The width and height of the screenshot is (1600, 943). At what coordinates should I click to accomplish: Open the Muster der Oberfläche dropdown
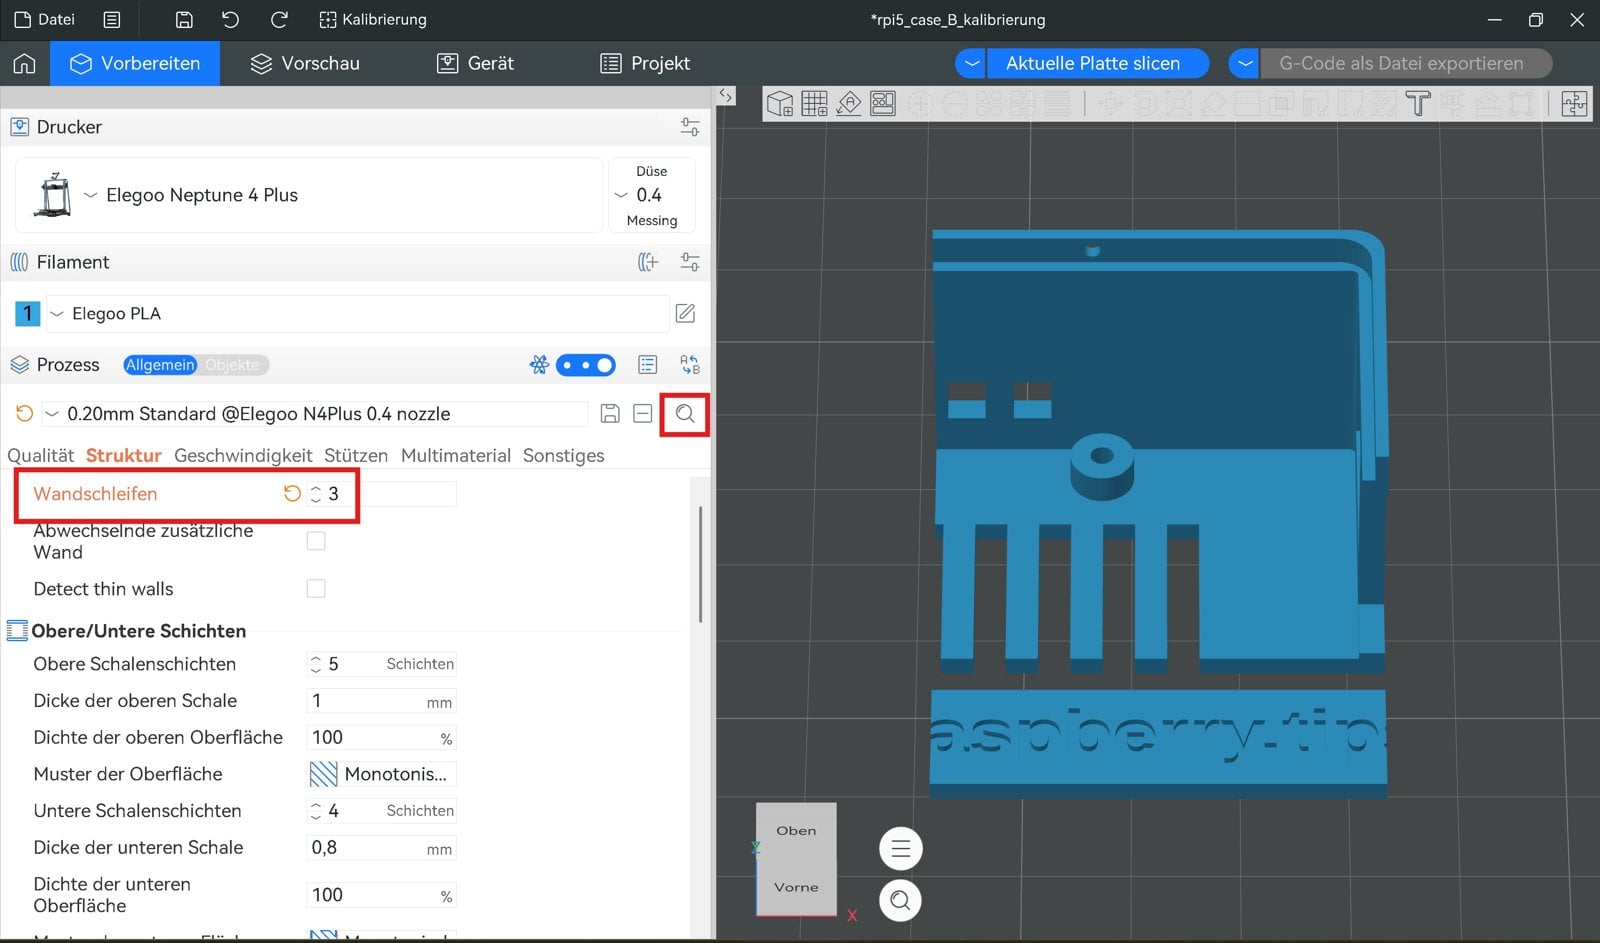click(381, 774)
